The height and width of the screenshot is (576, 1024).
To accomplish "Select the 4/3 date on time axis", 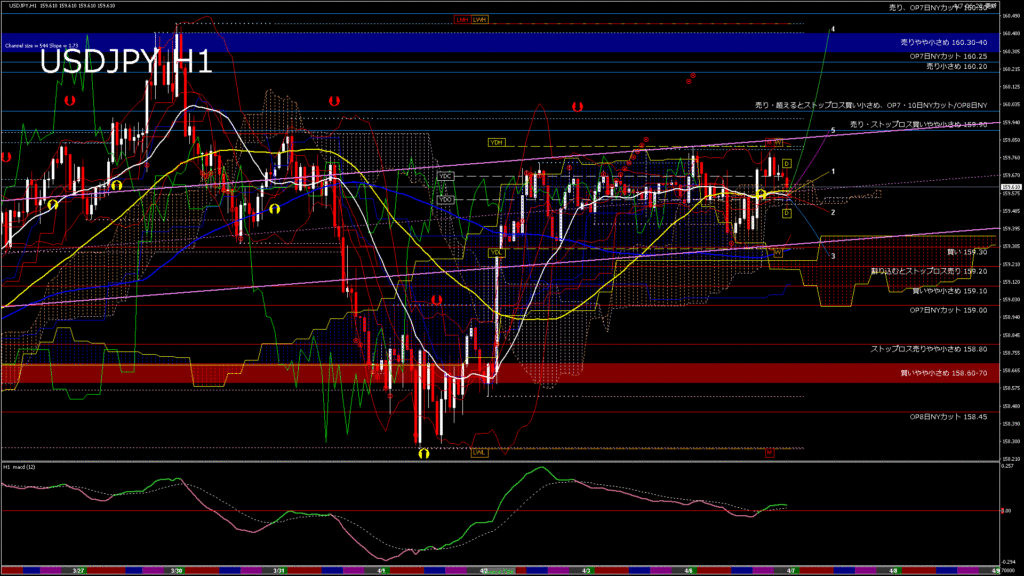I will click(587, 570).
